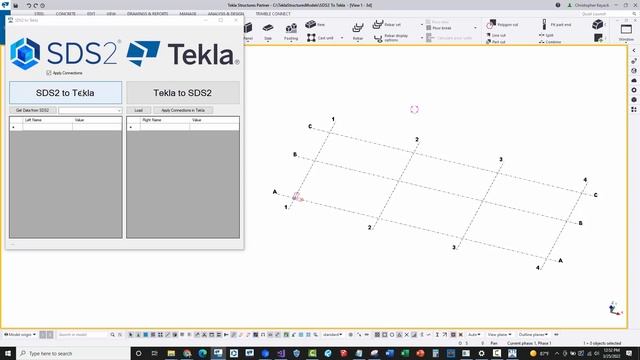640x360 pixels.
Task: Expand the Pour break dropdown arrow
Action: [x=475, y=28]
